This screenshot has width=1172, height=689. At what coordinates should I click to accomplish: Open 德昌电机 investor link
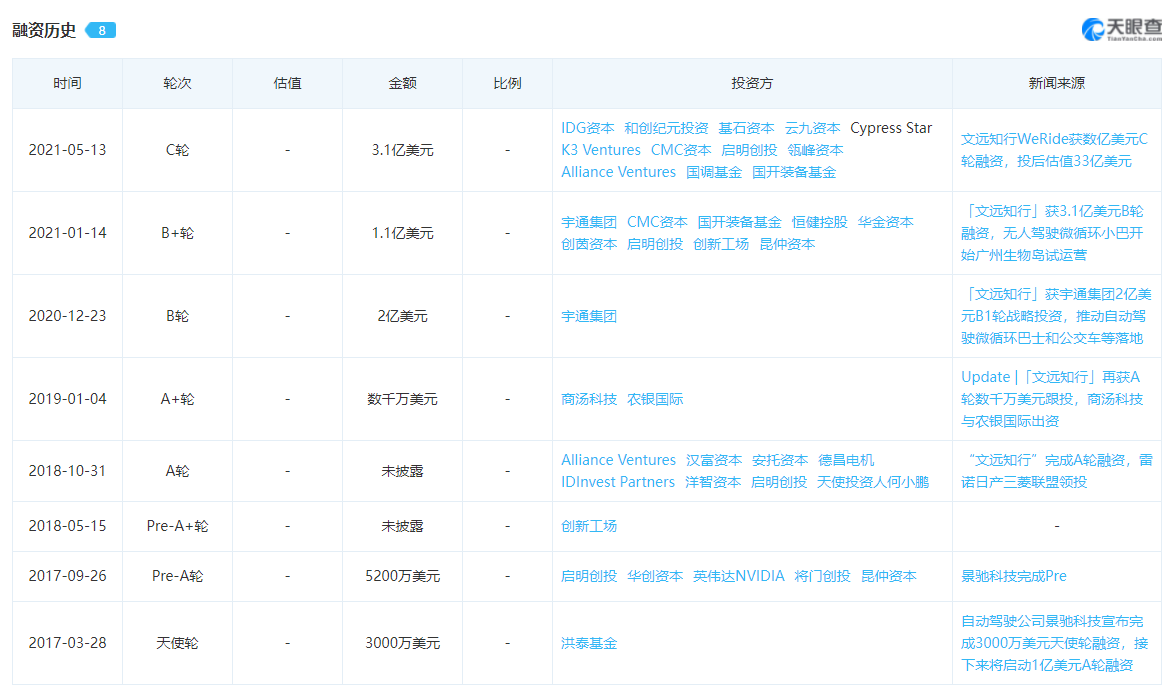[845, 460]
